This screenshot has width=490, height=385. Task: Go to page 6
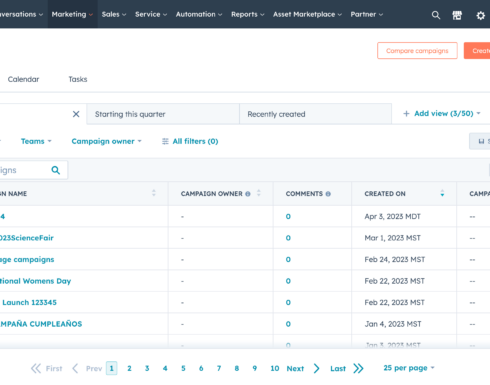tap(201, 368)
